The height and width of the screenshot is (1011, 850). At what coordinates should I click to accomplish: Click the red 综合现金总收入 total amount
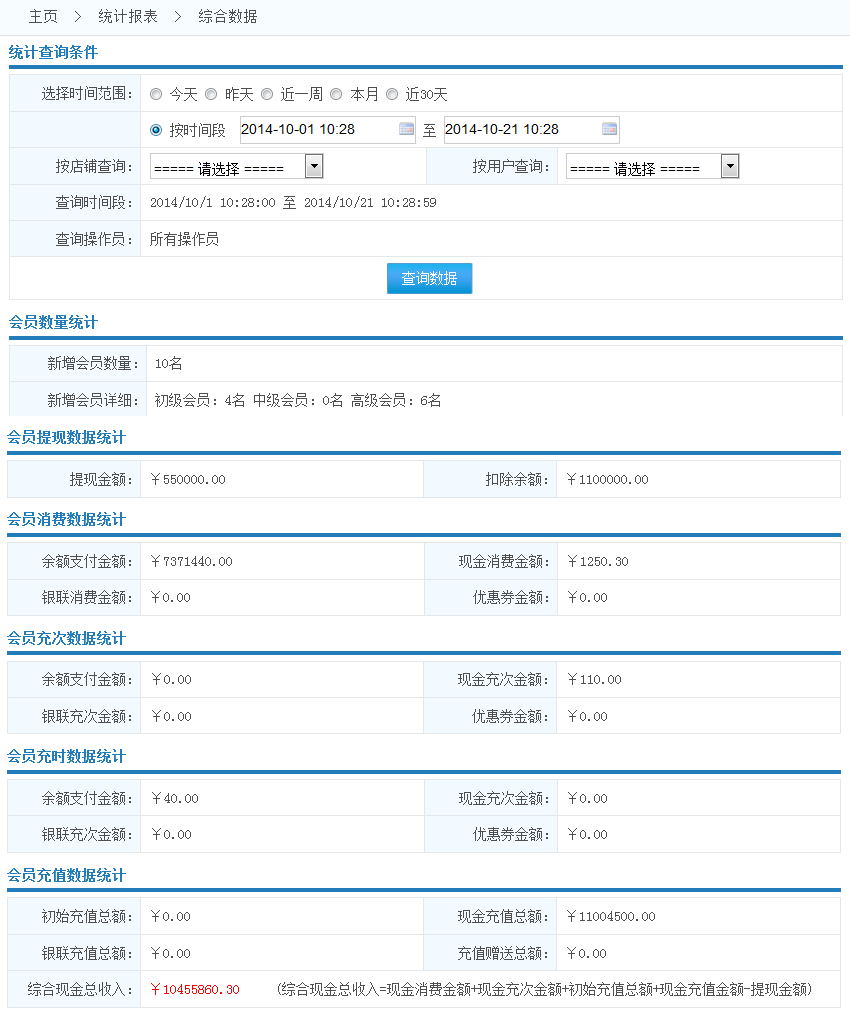coord(195,989)
